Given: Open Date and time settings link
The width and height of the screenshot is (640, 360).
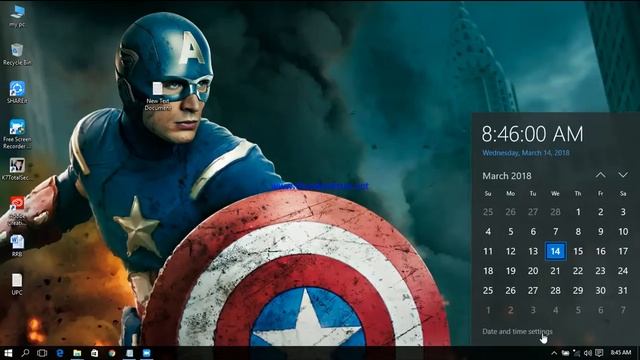Looking at the screenshot, I should [517, 331].
